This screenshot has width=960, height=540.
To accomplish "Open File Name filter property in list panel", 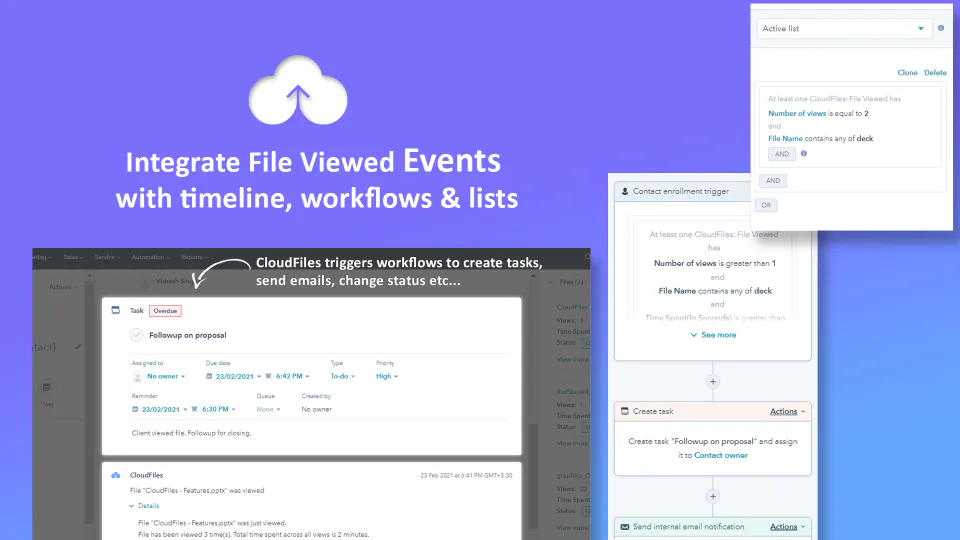I will pos(785,138).
